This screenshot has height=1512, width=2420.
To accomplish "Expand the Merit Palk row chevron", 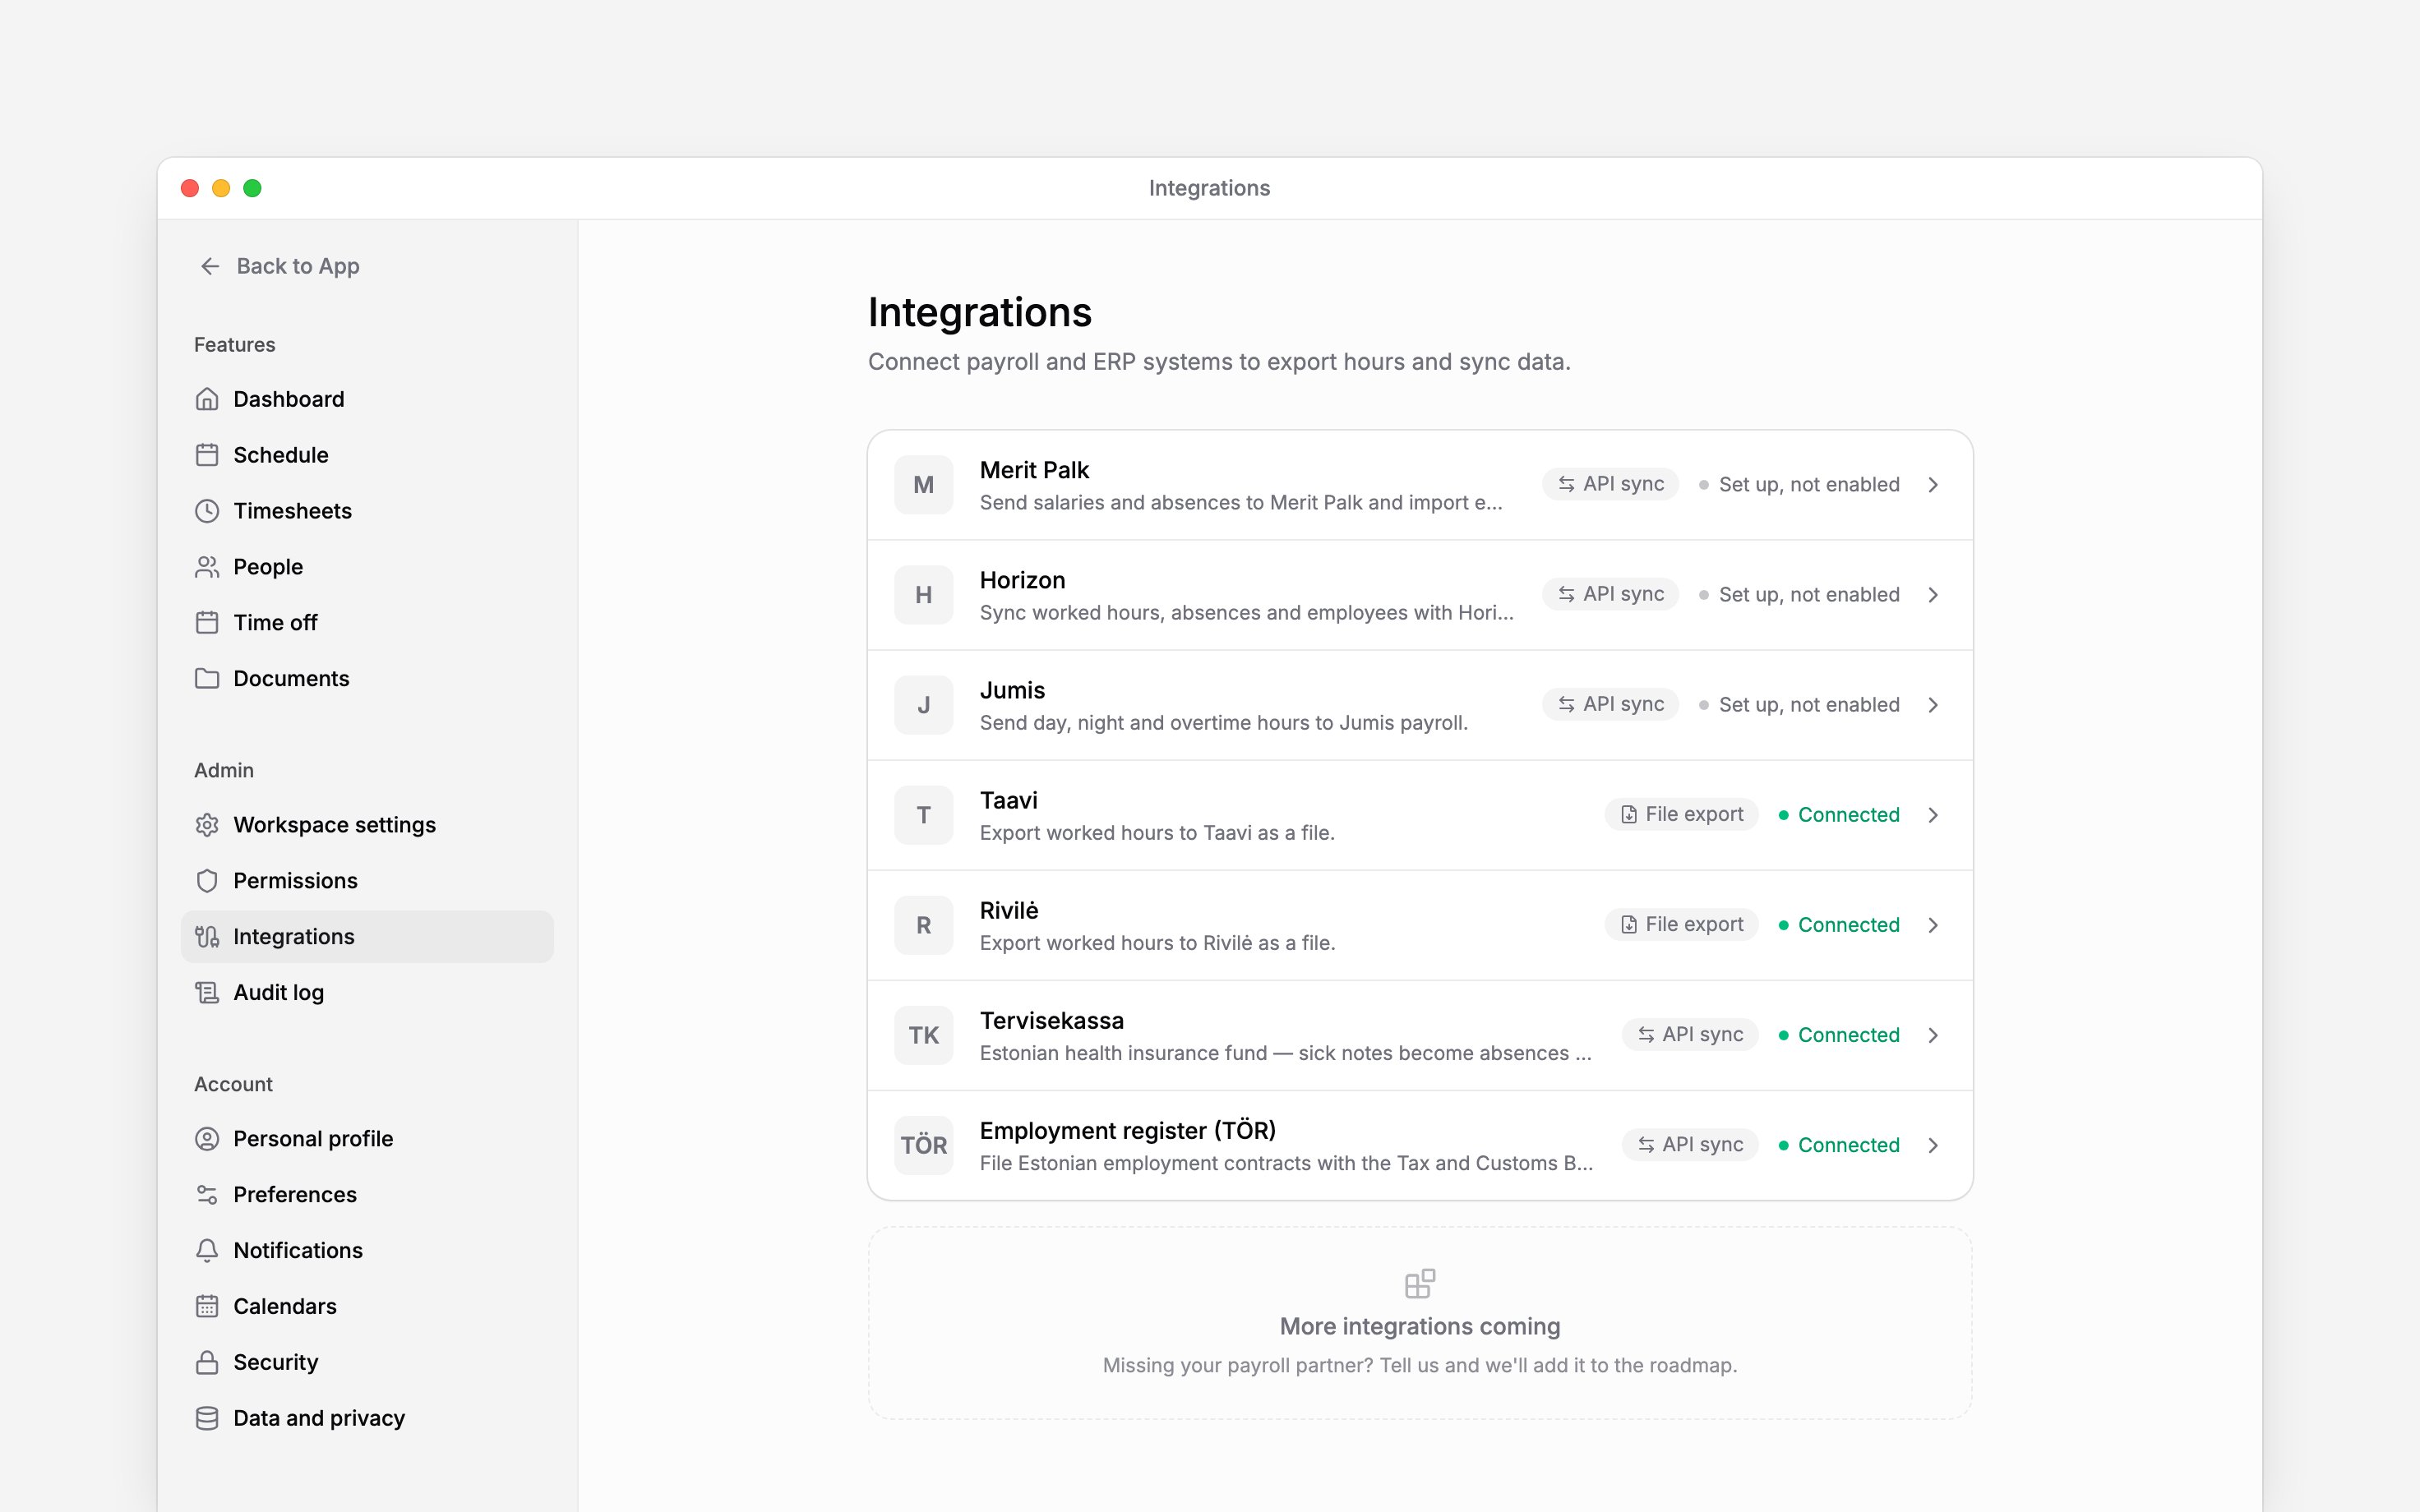I will pyautogui.click(x=1933, y=485).
